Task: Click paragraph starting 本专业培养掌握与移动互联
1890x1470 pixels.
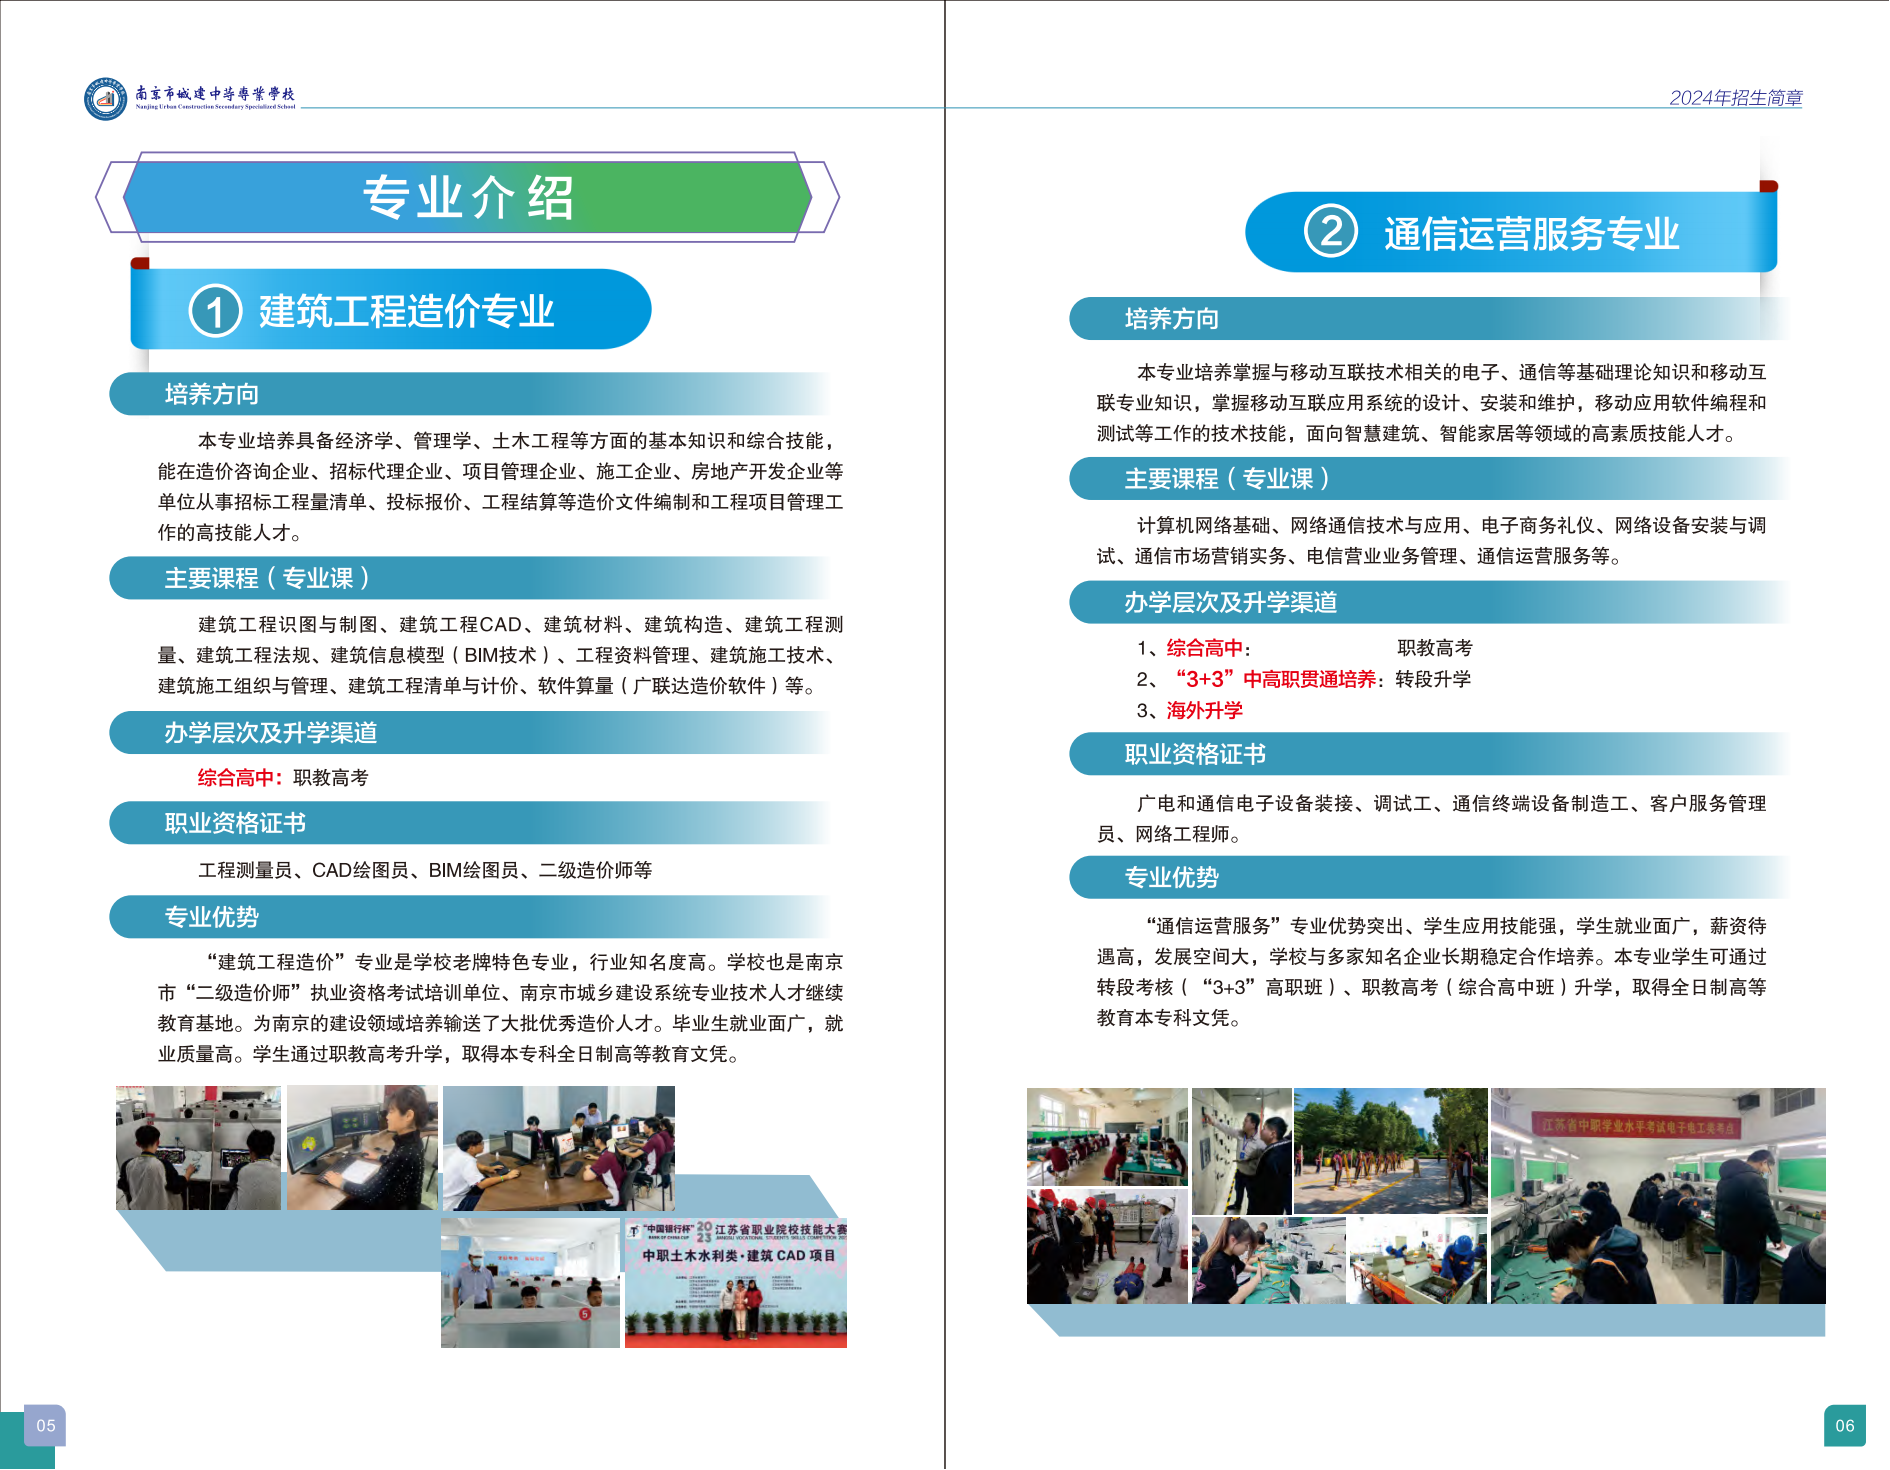Action: click(1432, 402)
